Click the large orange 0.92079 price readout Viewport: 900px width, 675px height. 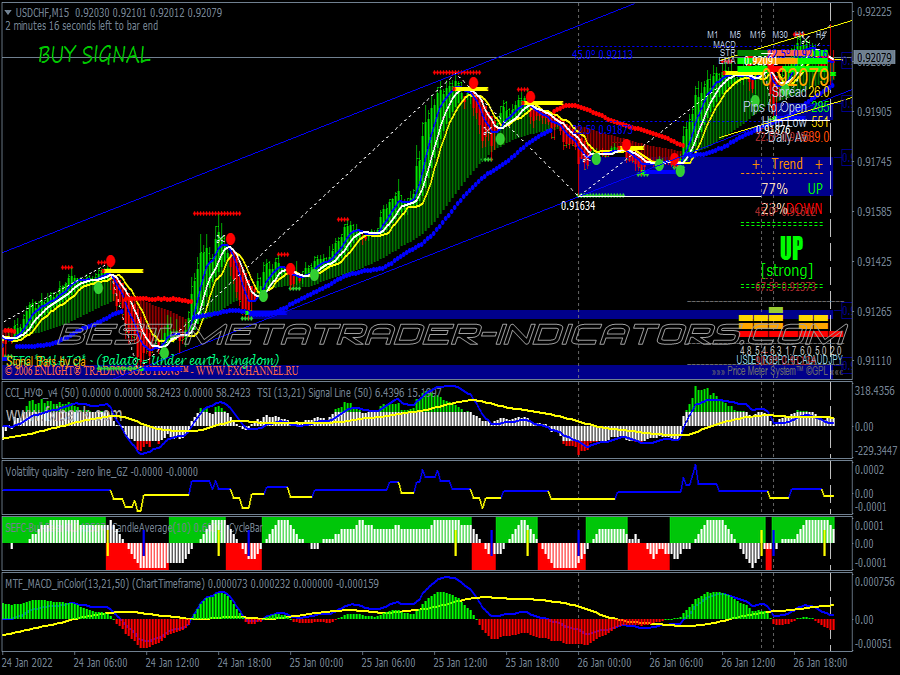point(796,77)
